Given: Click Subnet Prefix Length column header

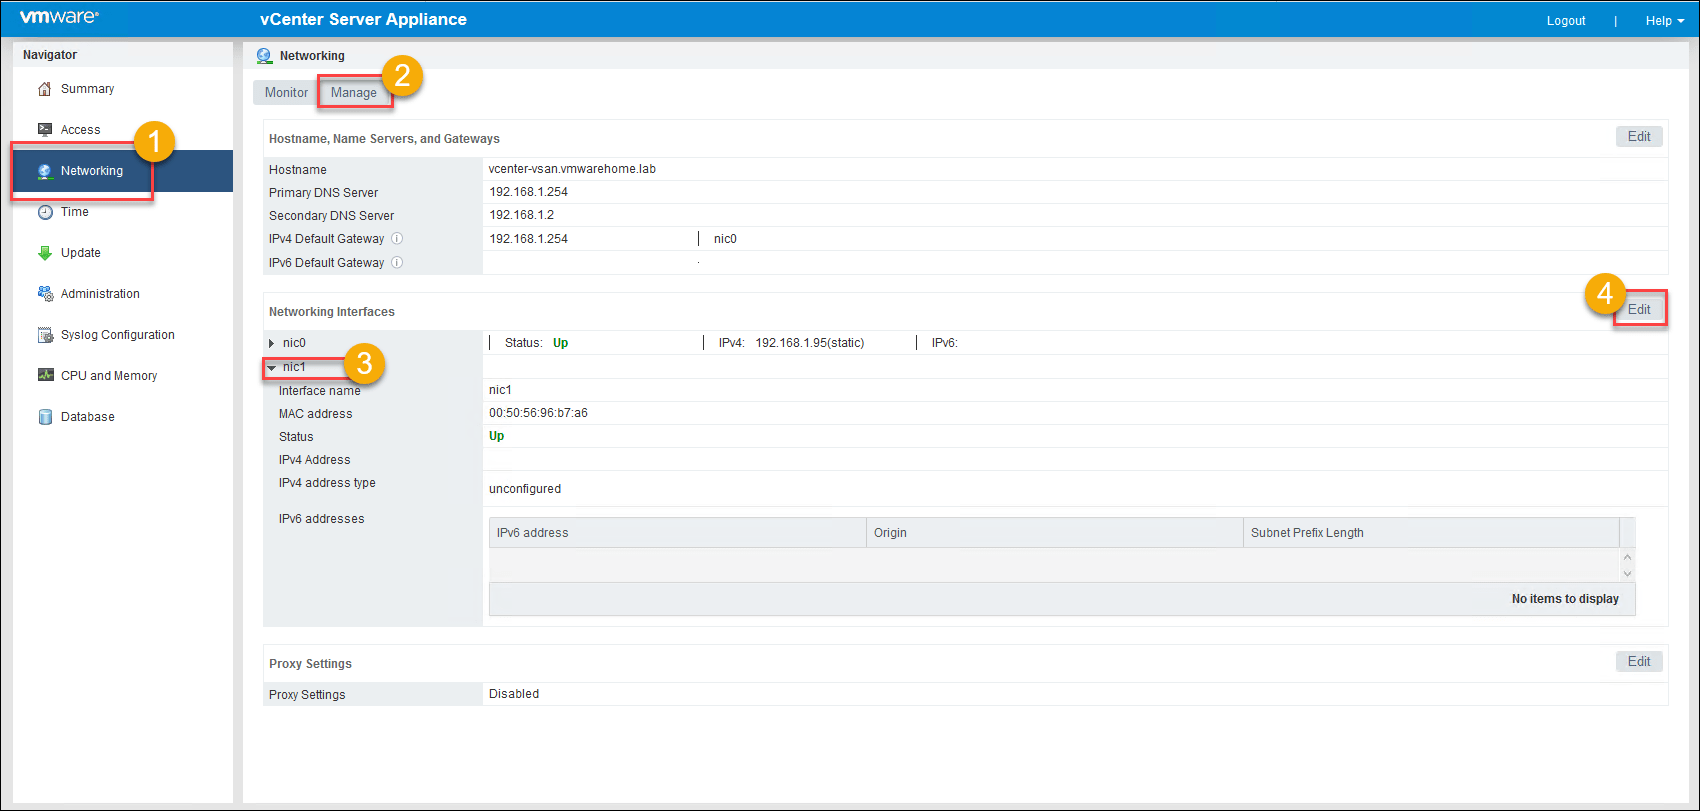Looking at the screenshot, I should click(x=1431, y=533).
